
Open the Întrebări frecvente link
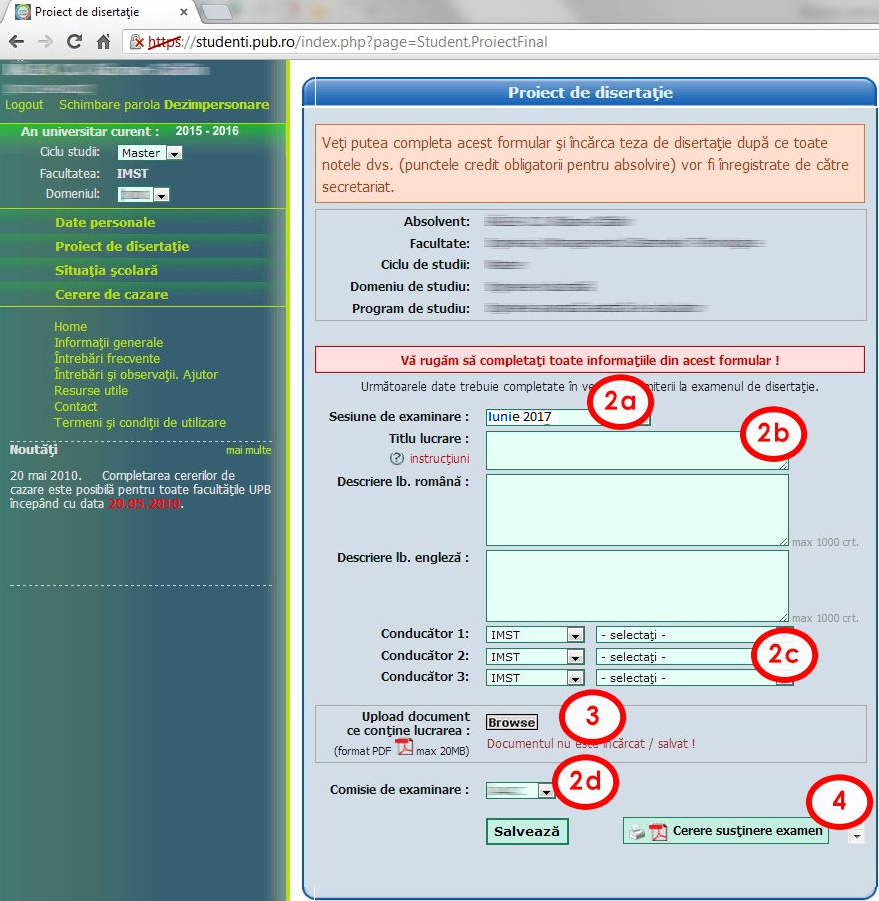coord(107,359)
